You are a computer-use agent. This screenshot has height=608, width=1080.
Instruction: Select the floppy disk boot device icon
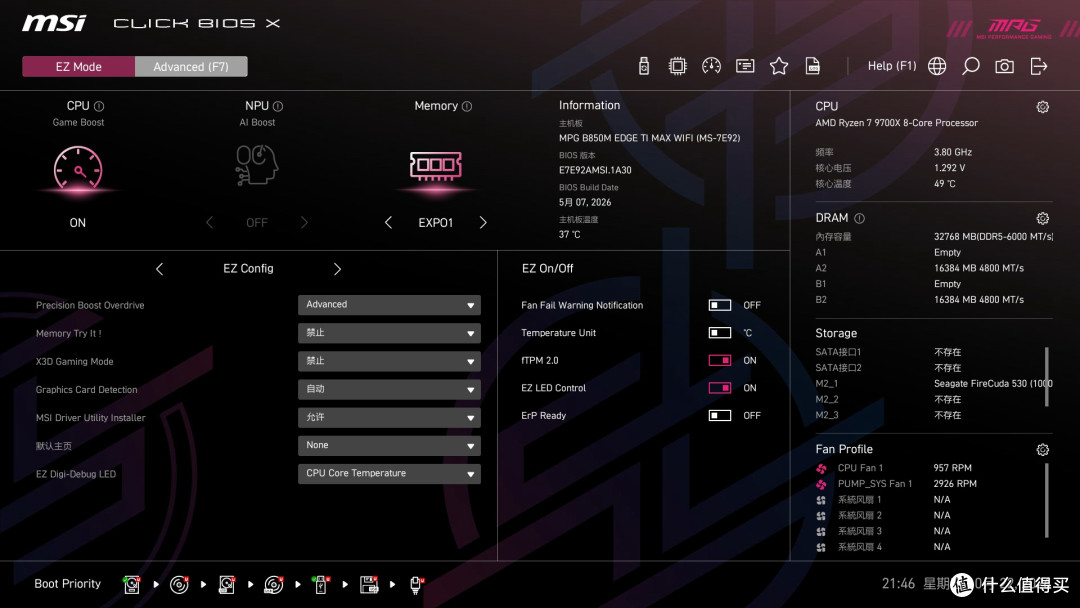[x=369, y=585]
